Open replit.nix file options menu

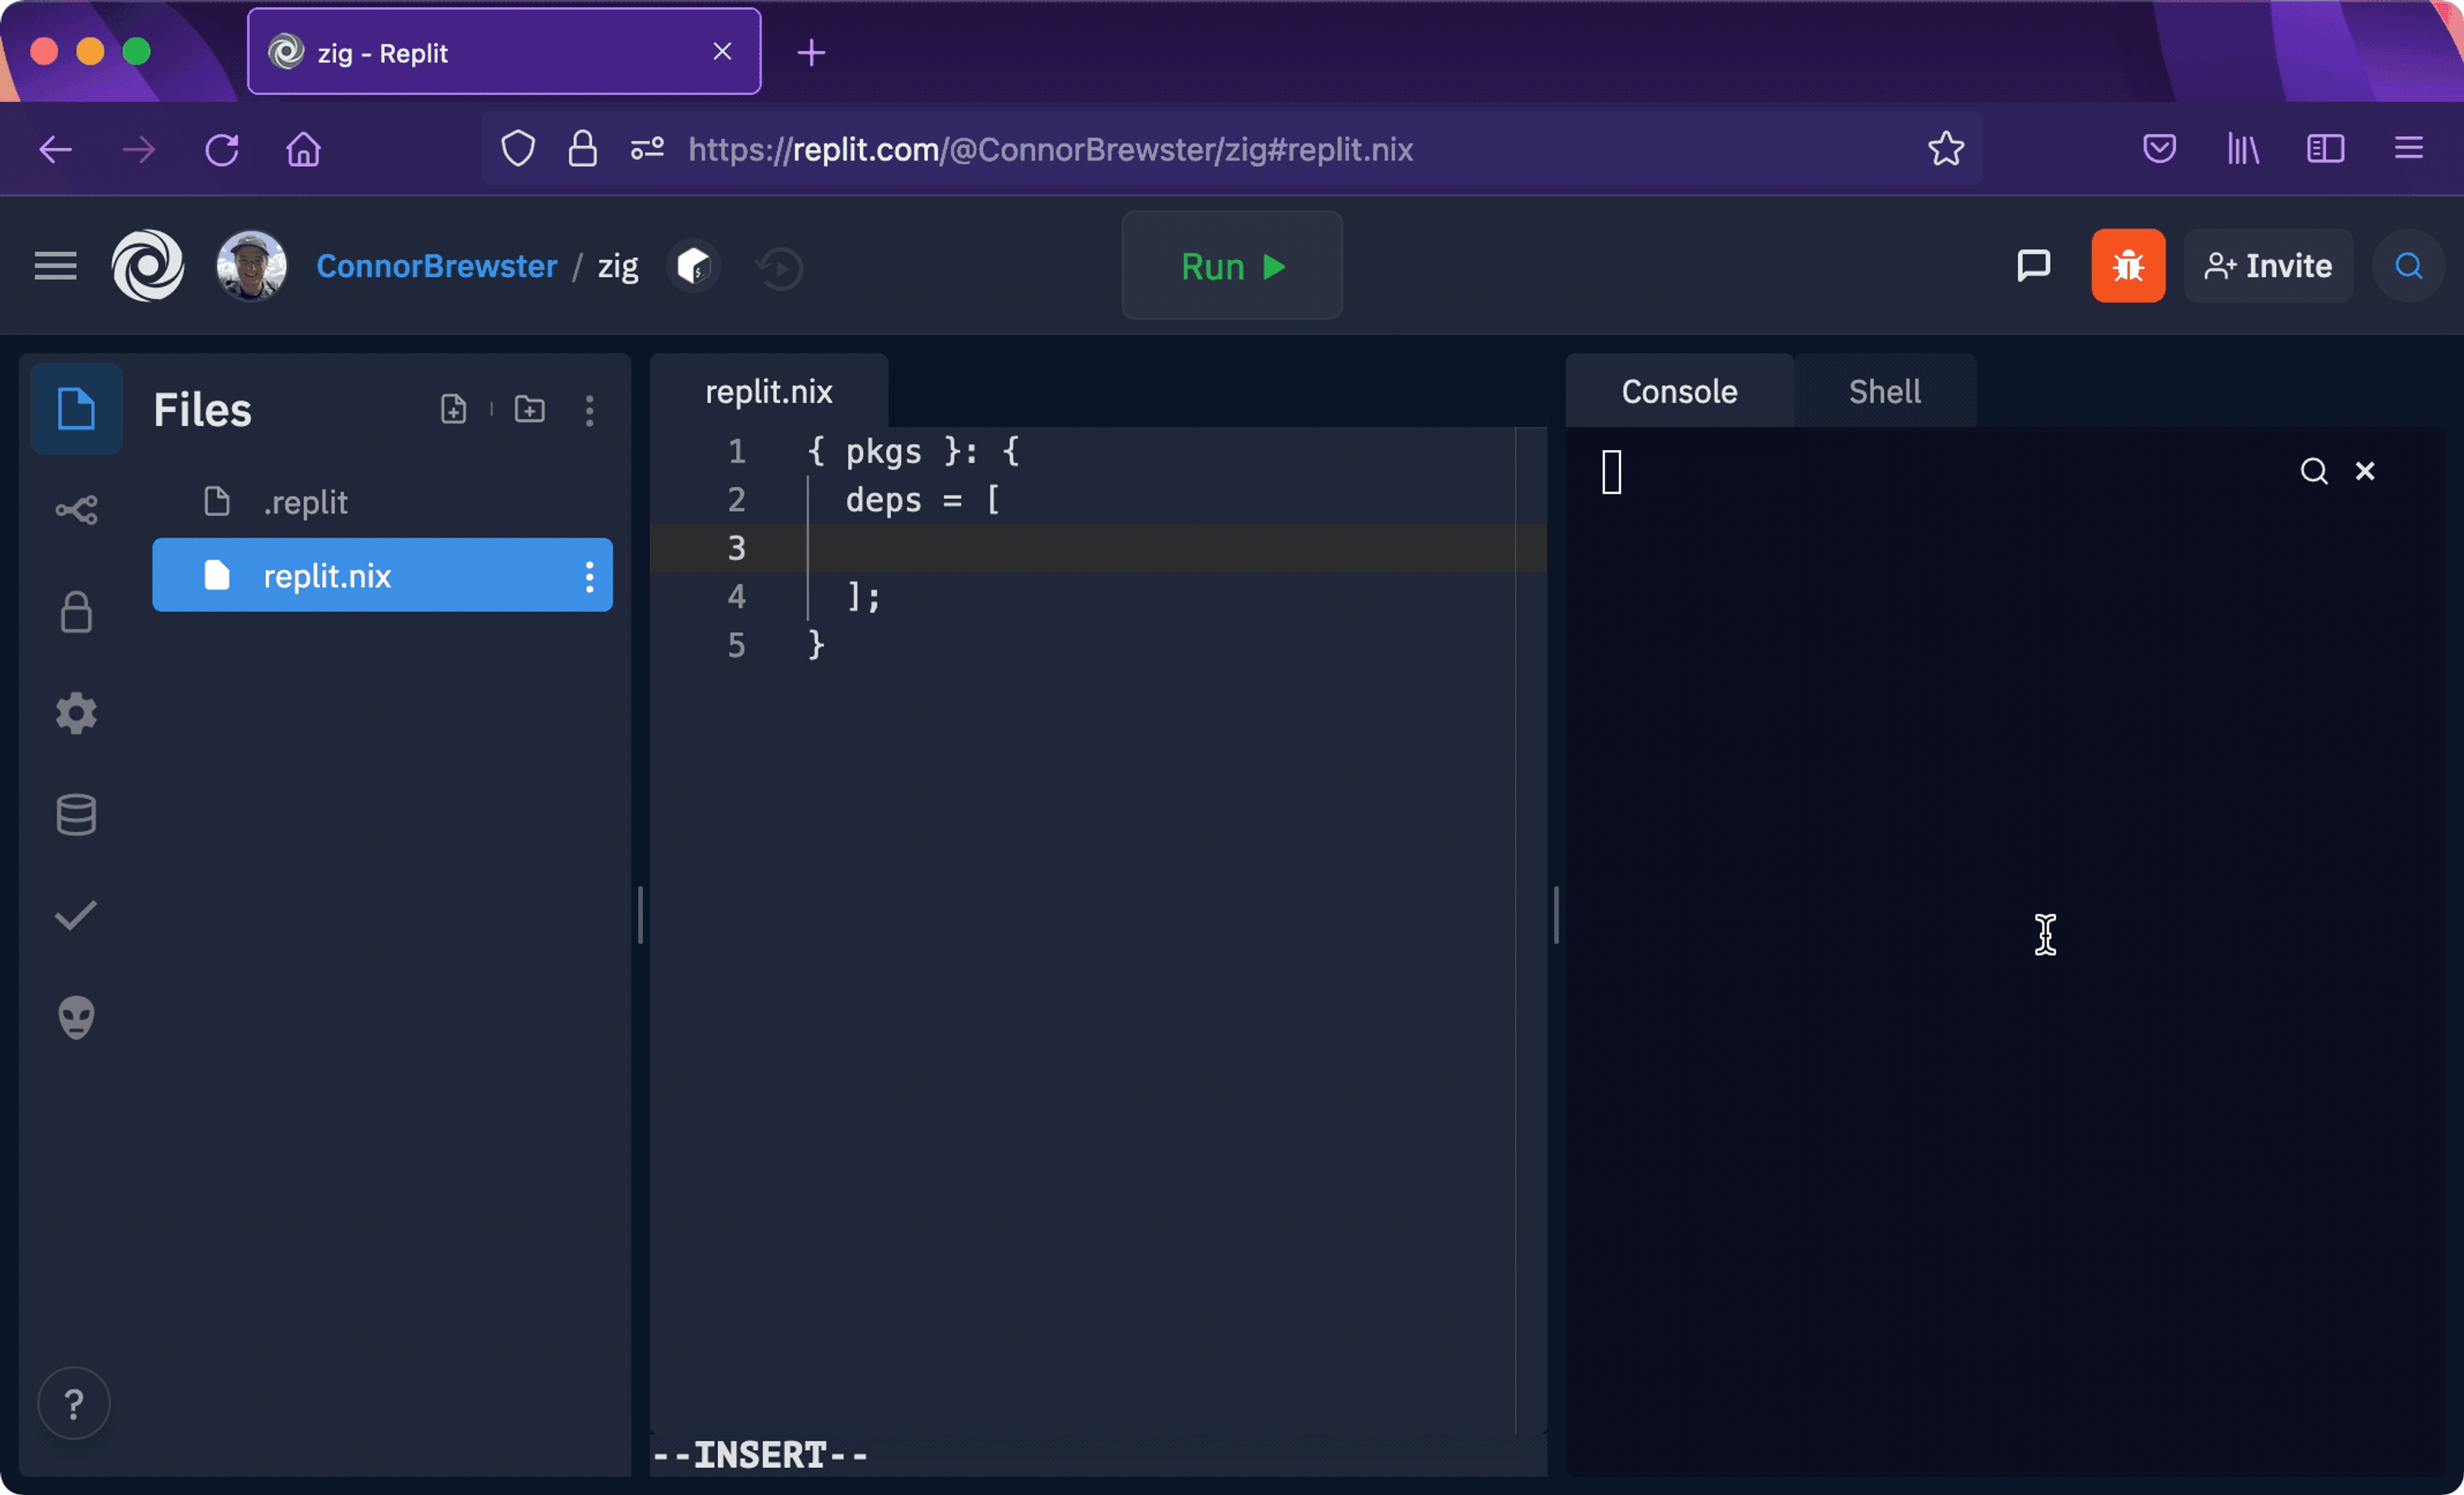click(x=589, y=576)
